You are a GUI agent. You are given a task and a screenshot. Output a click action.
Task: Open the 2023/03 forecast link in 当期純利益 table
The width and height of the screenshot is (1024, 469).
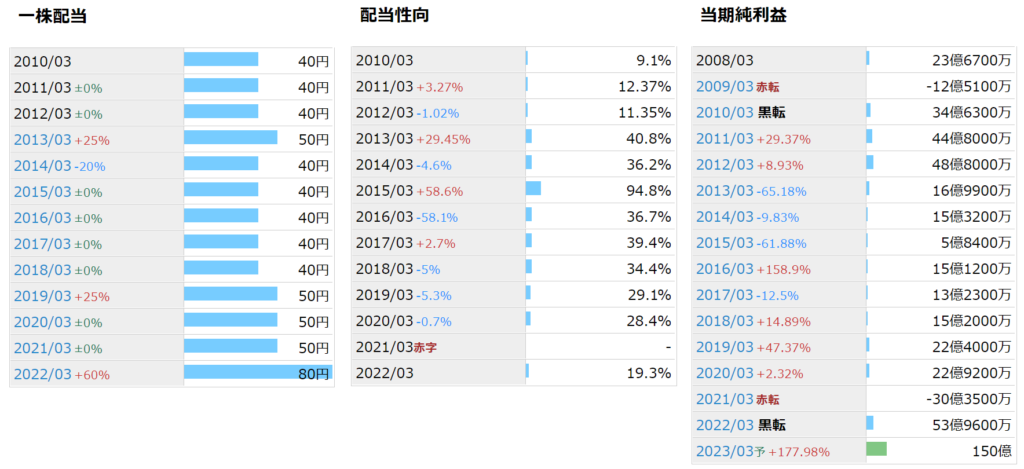point(725,451)
